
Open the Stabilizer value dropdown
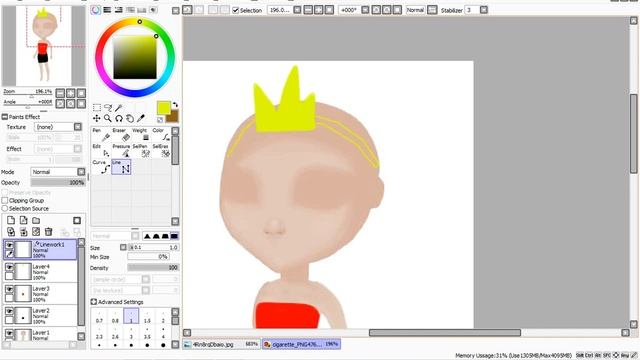pos(484,10)
